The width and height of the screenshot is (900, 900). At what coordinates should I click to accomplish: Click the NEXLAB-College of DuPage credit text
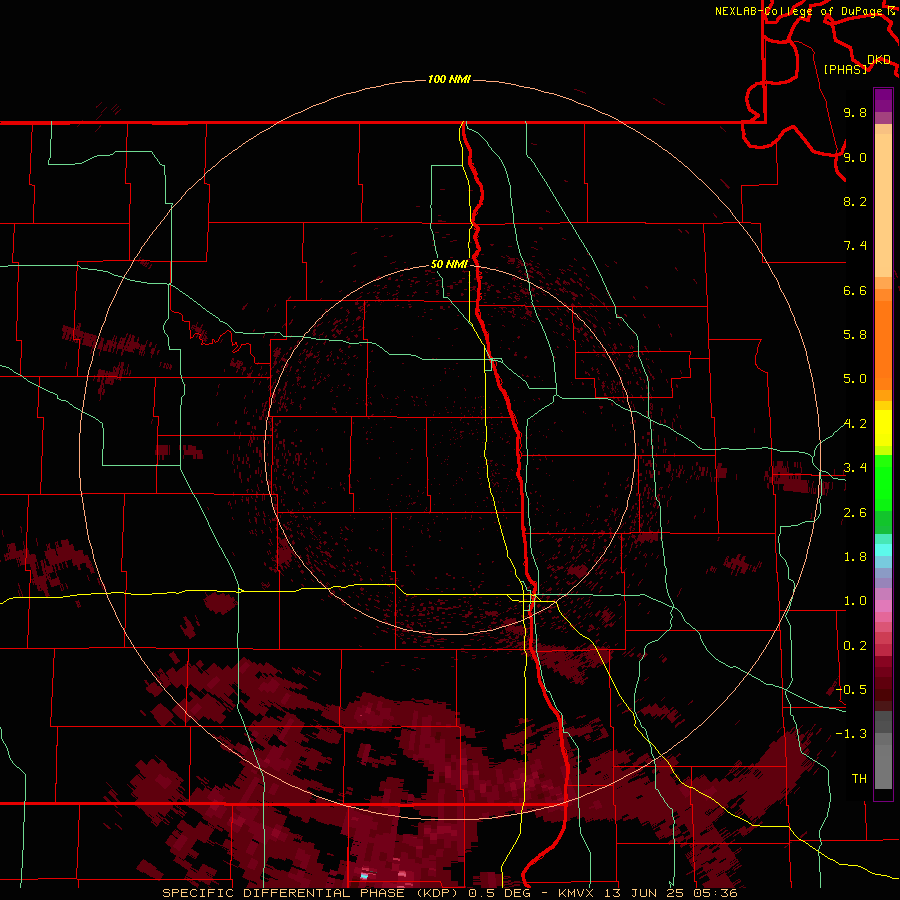[798, 11]
